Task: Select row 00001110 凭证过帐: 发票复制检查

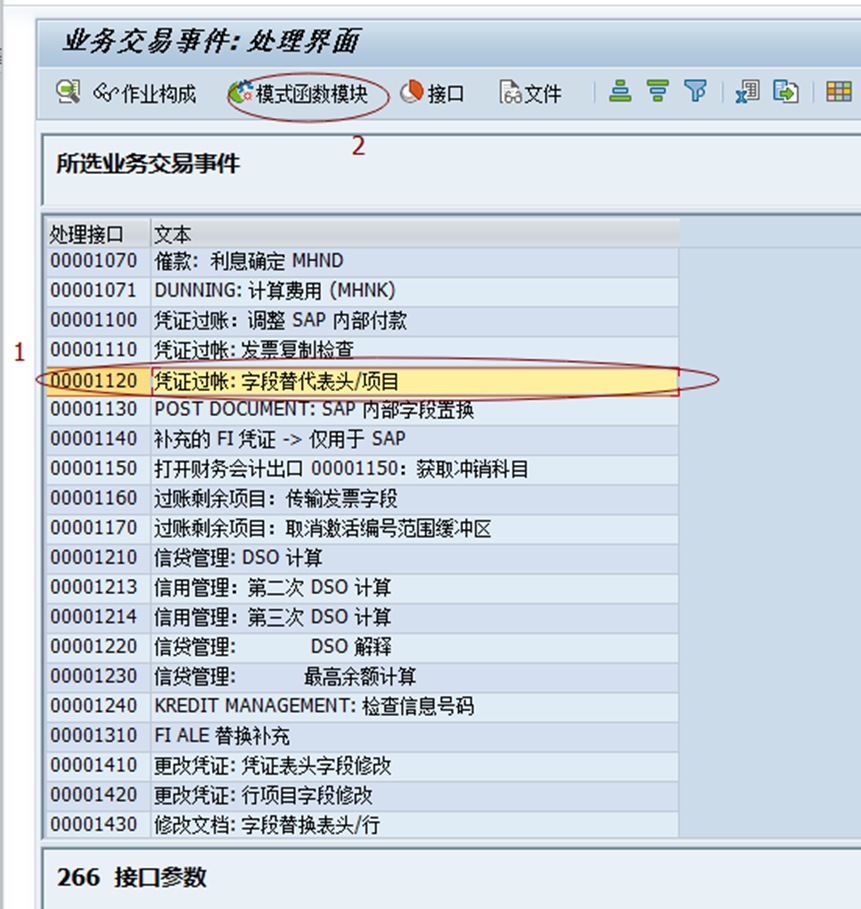Action: [362, 350]
